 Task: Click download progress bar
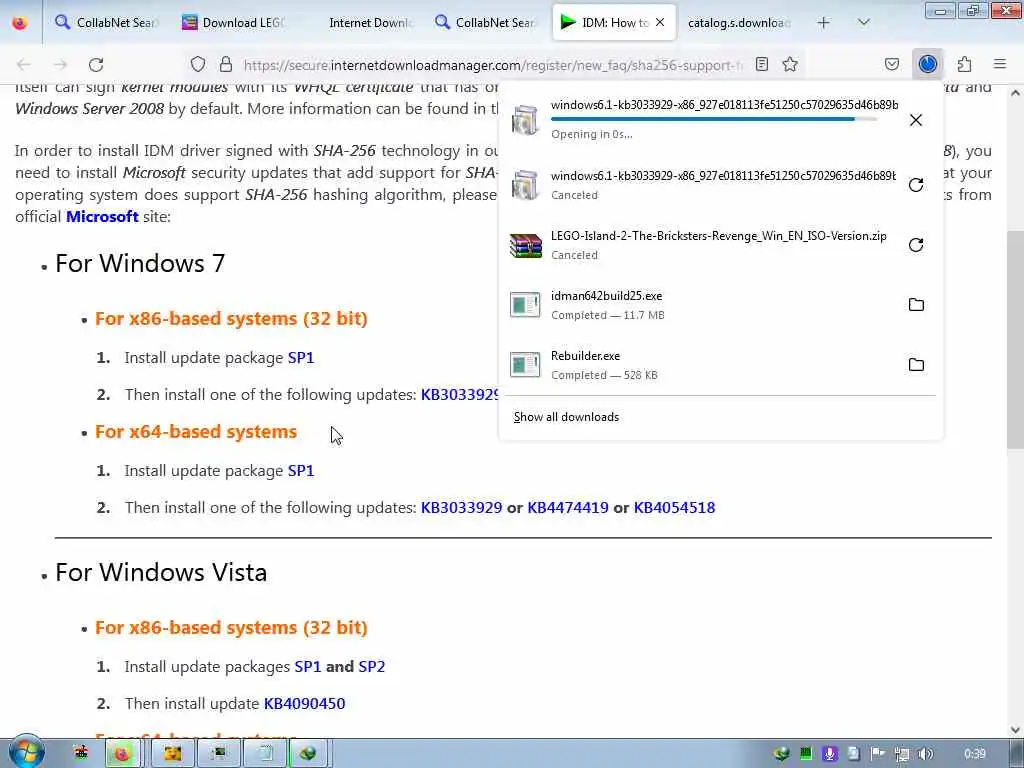(x=714, y=119)
